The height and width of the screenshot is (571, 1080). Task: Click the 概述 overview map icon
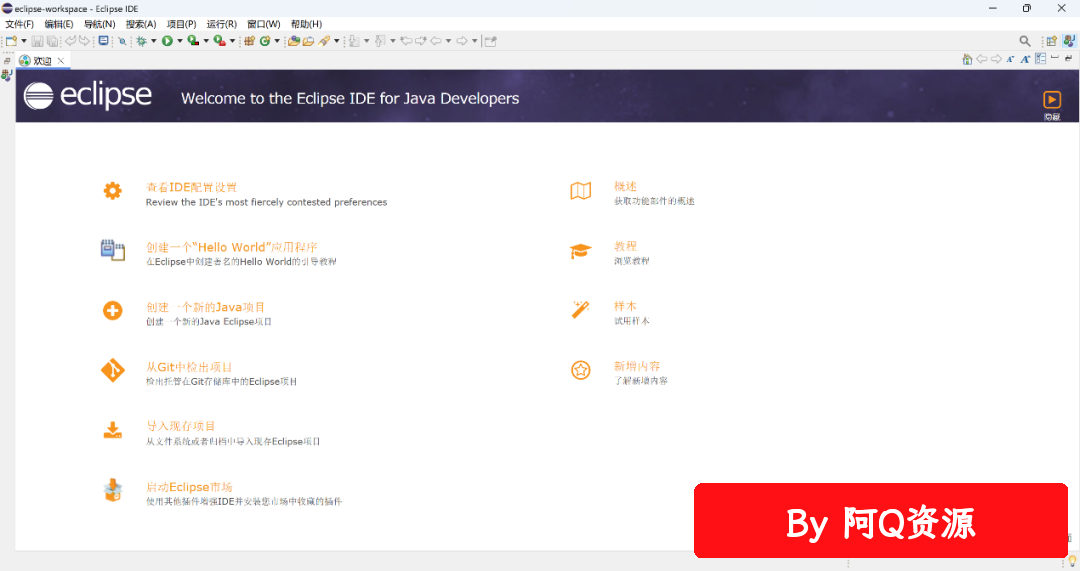581,191
